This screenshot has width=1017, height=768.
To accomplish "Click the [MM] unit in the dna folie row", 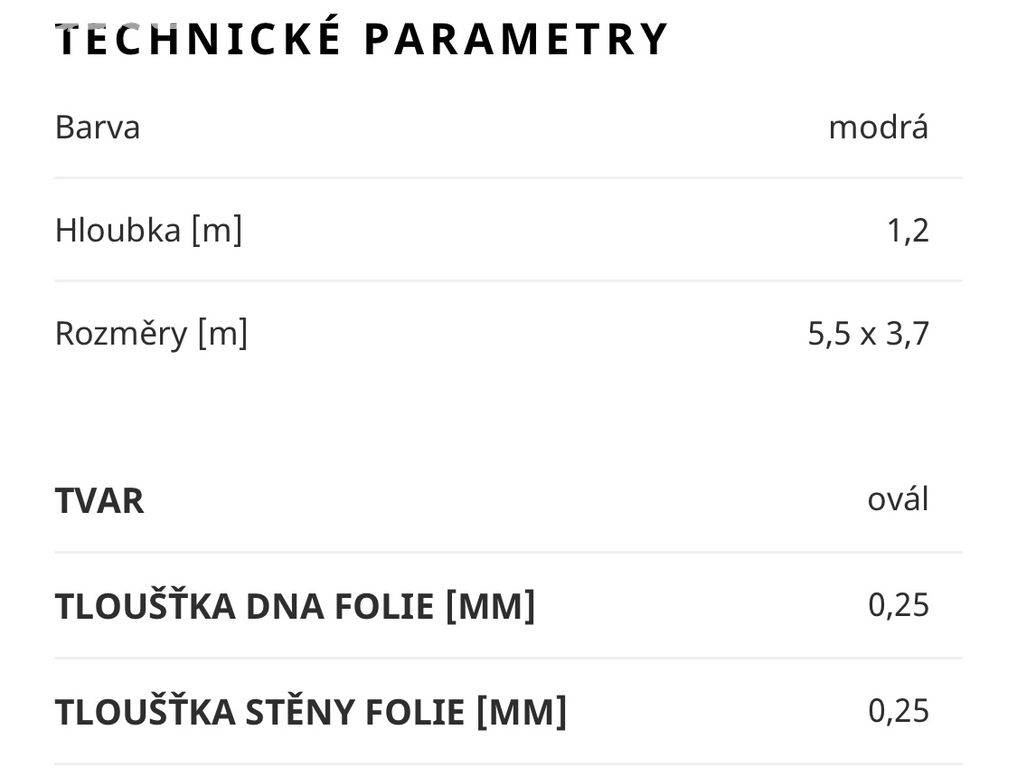I will (x=490, y=606).
